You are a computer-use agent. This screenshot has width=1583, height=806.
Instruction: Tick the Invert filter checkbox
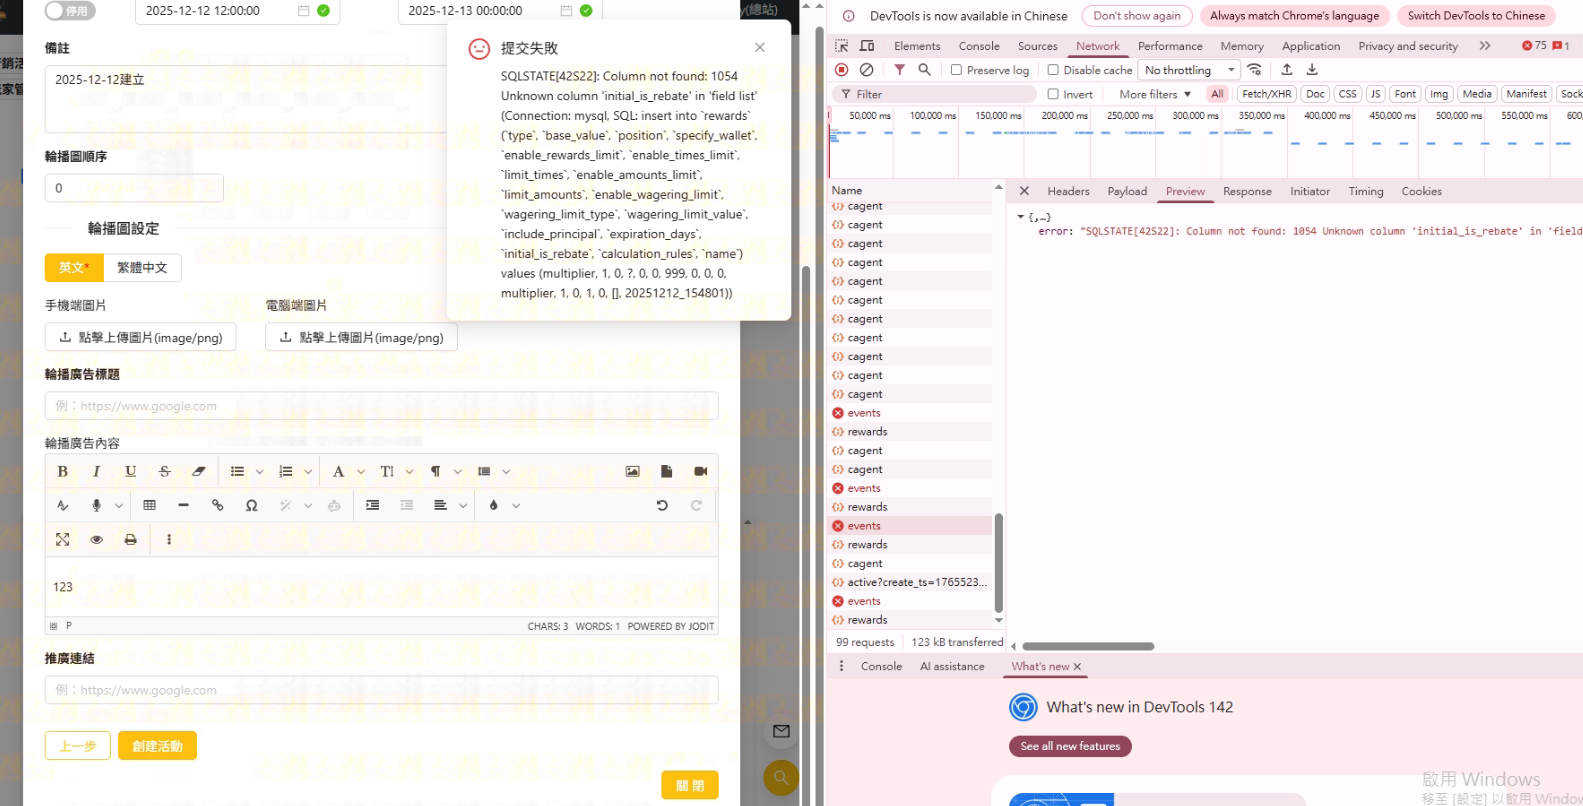[1053, 94]
